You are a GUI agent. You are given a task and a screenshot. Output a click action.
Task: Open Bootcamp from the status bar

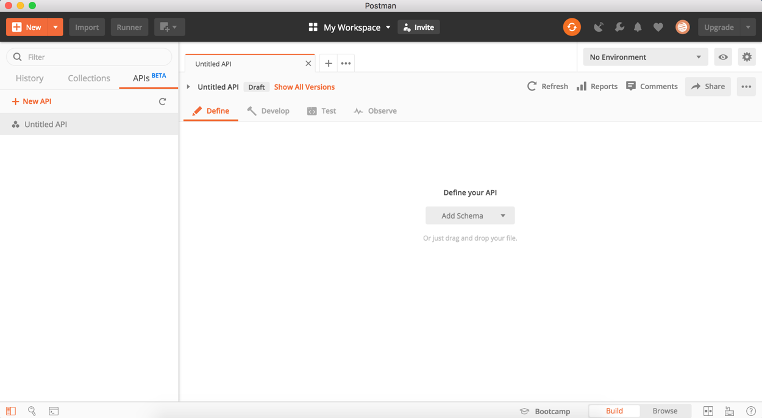point(545,411)
